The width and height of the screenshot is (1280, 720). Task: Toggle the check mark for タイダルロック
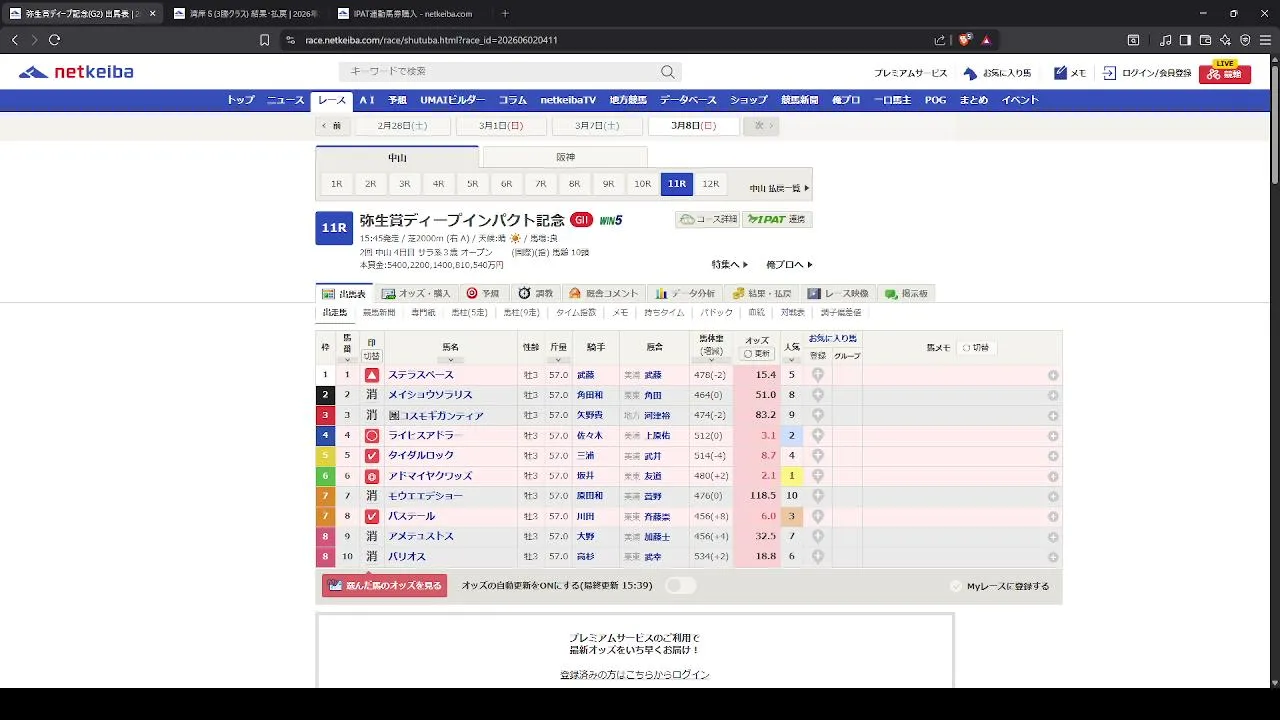click(x=371, y=456)
